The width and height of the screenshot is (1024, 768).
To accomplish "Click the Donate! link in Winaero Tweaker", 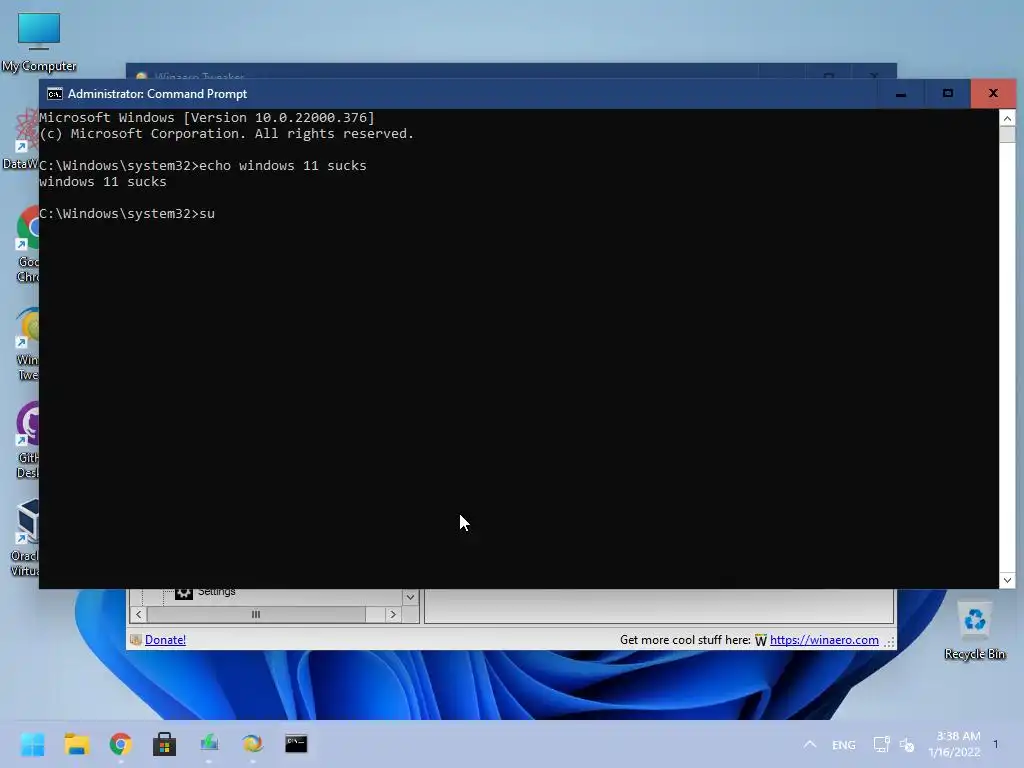I will click(165, 640).
